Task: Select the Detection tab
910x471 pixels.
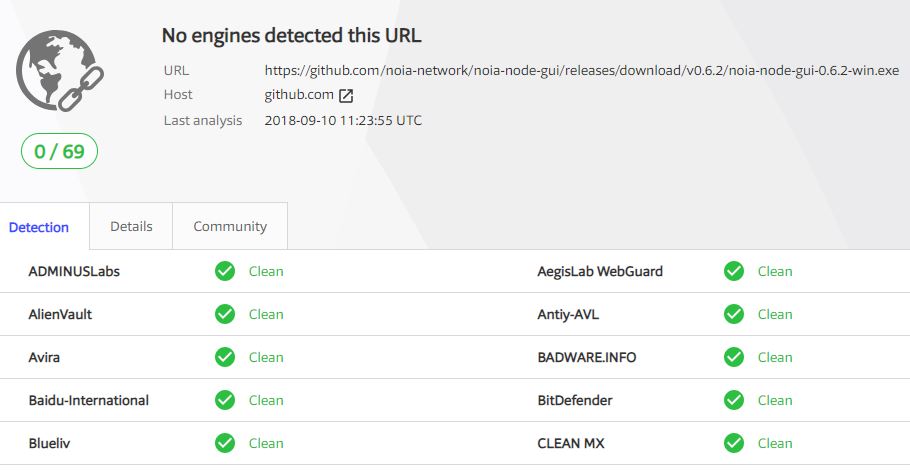Action: 39,227
